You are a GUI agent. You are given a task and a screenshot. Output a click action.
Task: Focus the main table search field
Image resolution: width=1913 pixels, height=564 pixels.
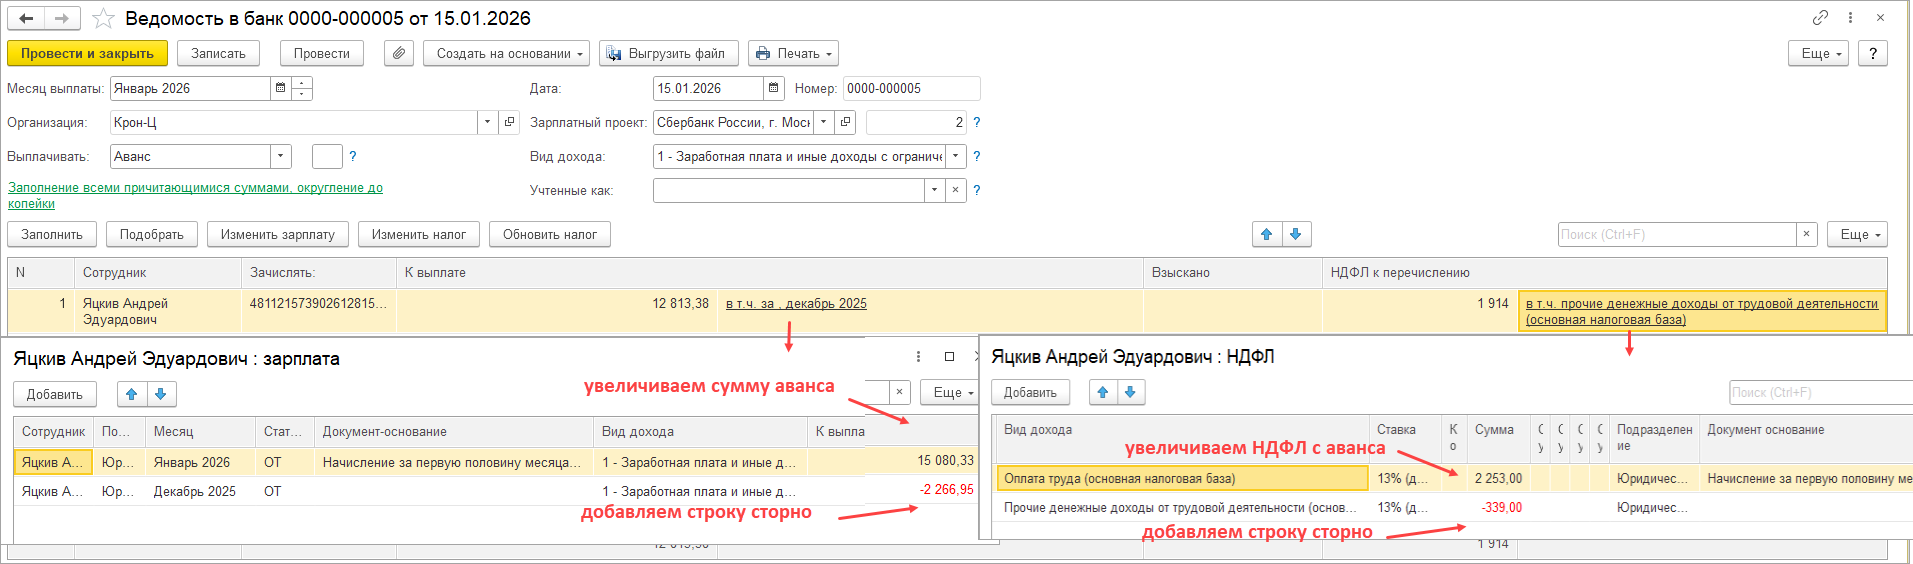(x=1677, y=234)
